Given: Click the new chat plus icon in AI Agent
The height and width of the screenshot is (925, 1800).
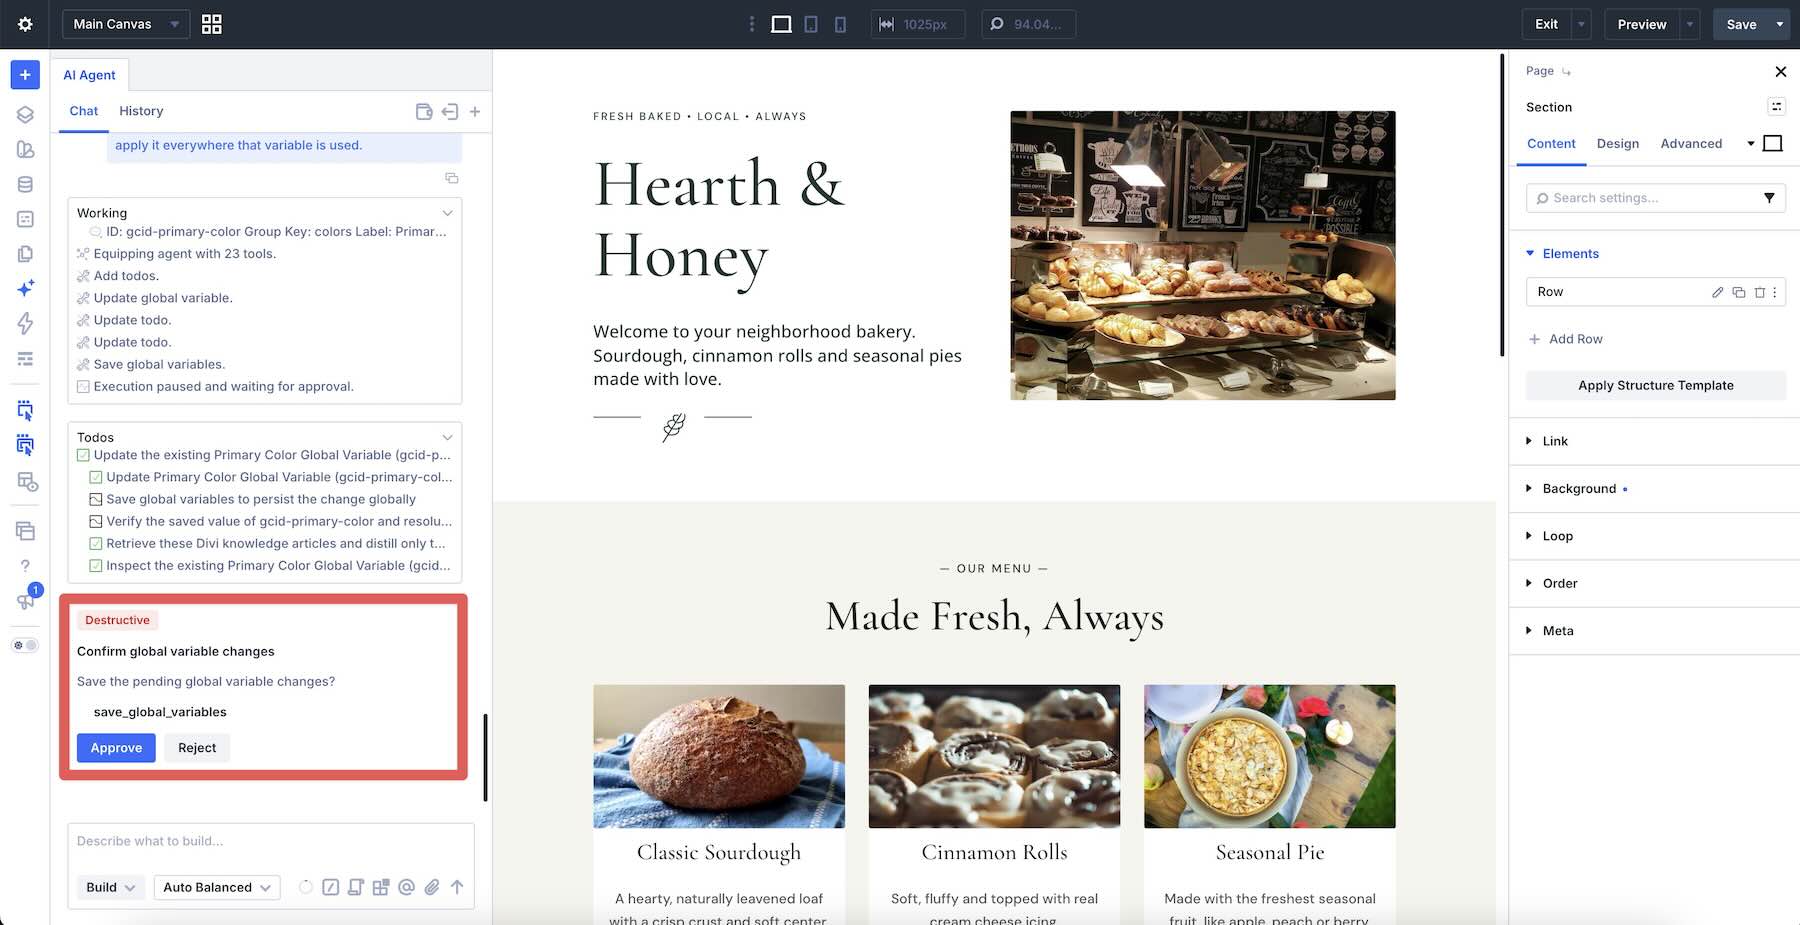Looking at the screenshot, I should [475, 112].
